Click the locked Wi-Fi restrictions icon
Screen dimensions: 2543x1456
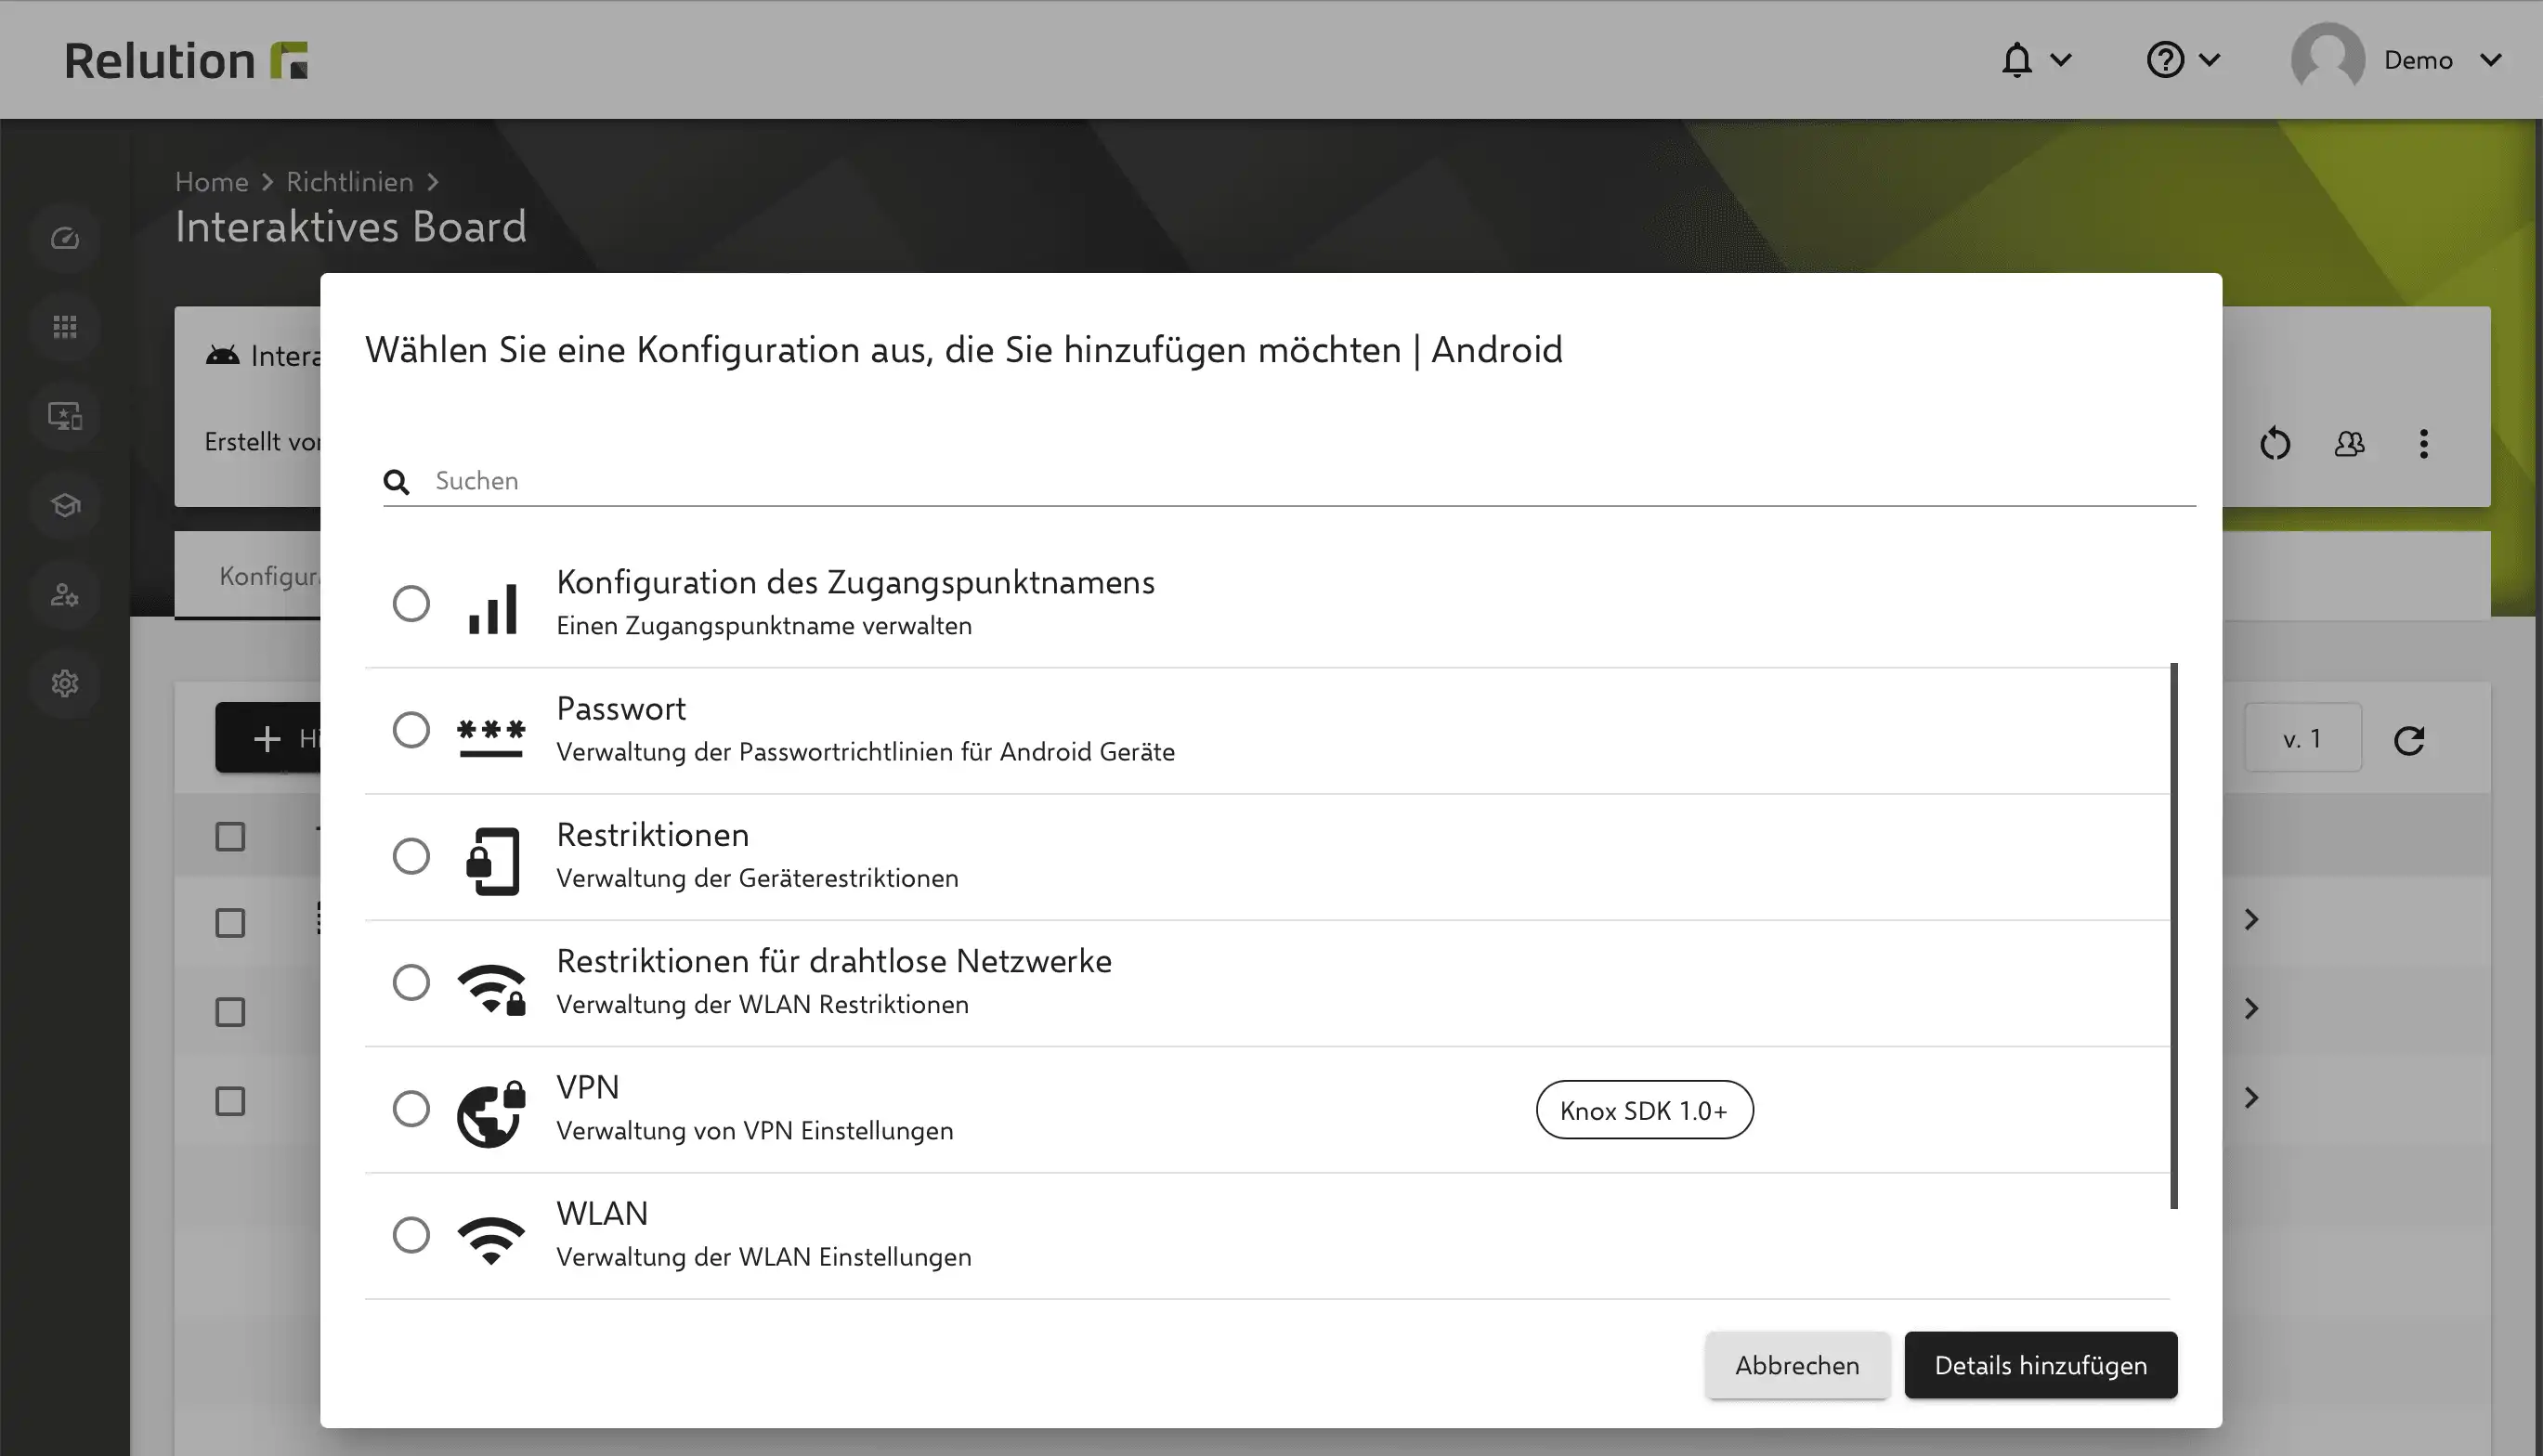pos(491,990)
